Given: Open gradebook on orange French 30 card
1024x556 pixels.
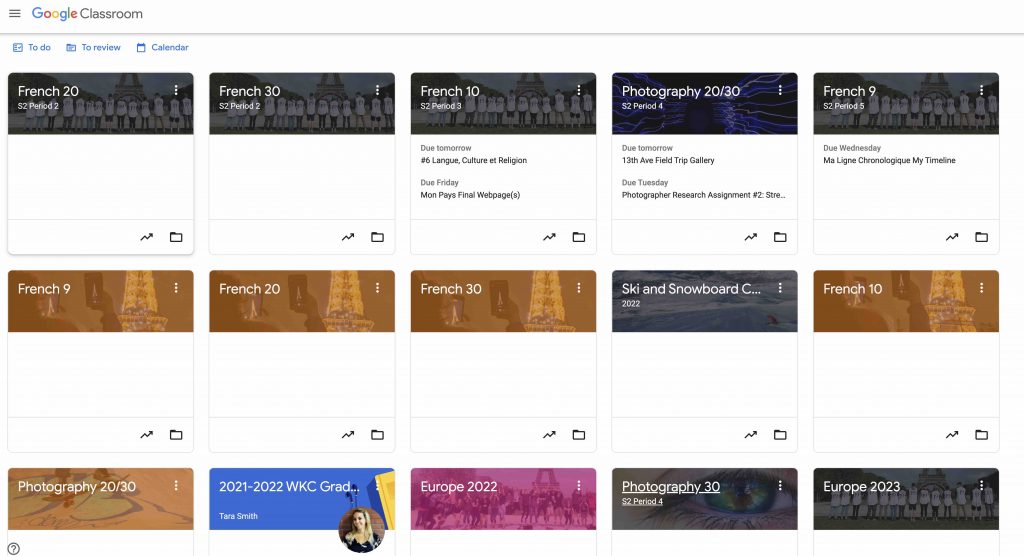Looking at the screenshot, I should [x=549, y=434].
